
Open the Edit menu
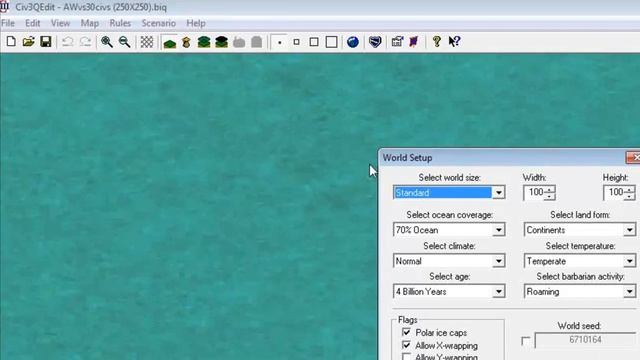tap(33, 23)
